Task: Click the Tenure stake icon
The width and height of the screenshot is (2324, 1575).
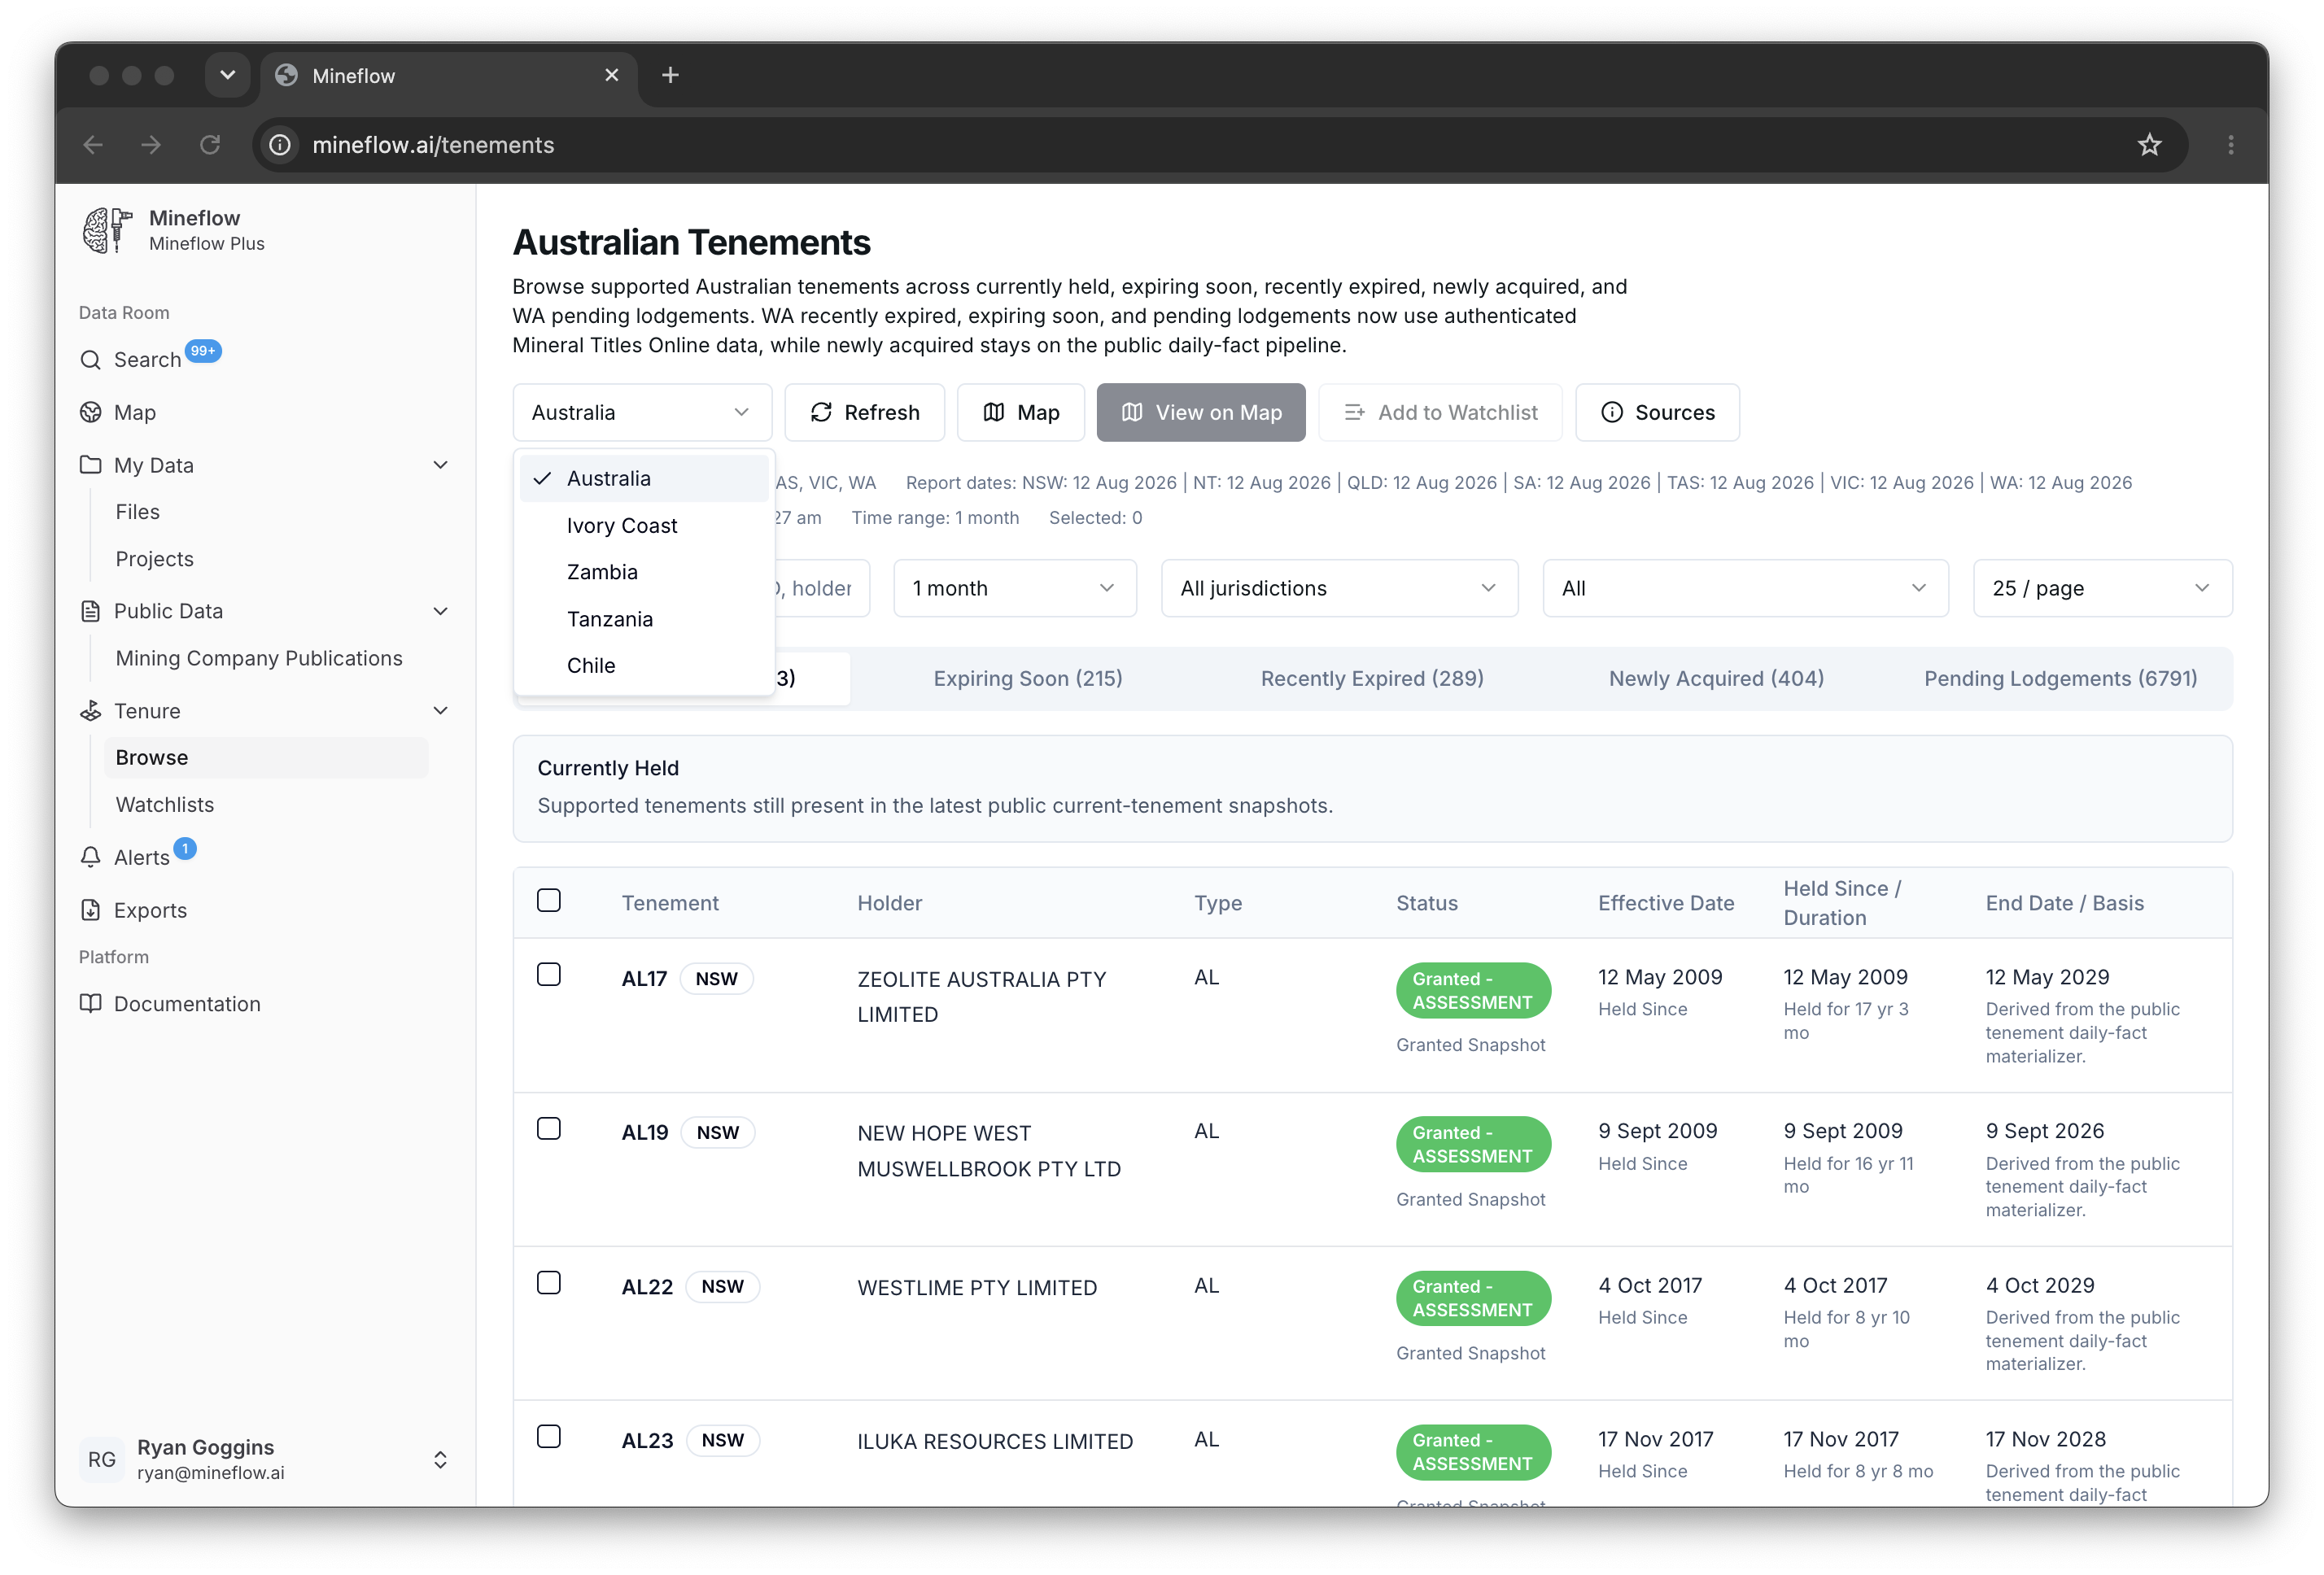Action: coord(91,711)
